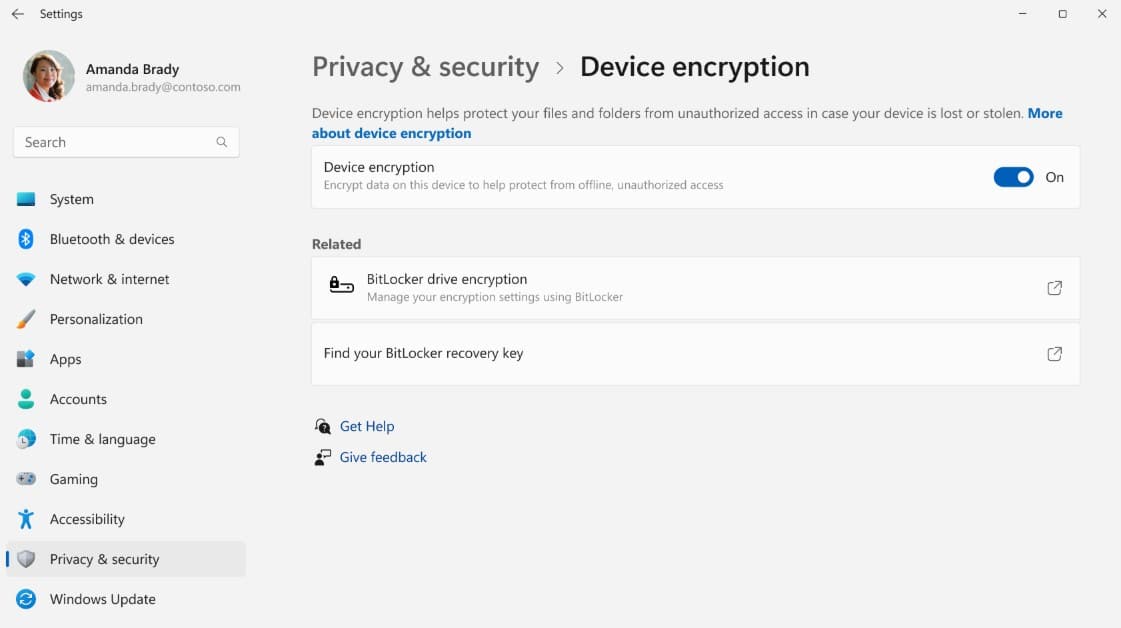The height and width of the screenshot is (628, 1121).
Task: Select the Gaming category
Action: click(126, 479)
